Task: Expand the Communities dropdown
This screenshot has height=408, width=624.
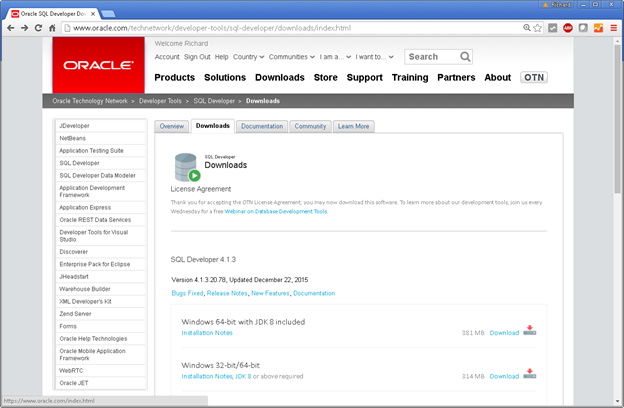Action: coord(292,57)
